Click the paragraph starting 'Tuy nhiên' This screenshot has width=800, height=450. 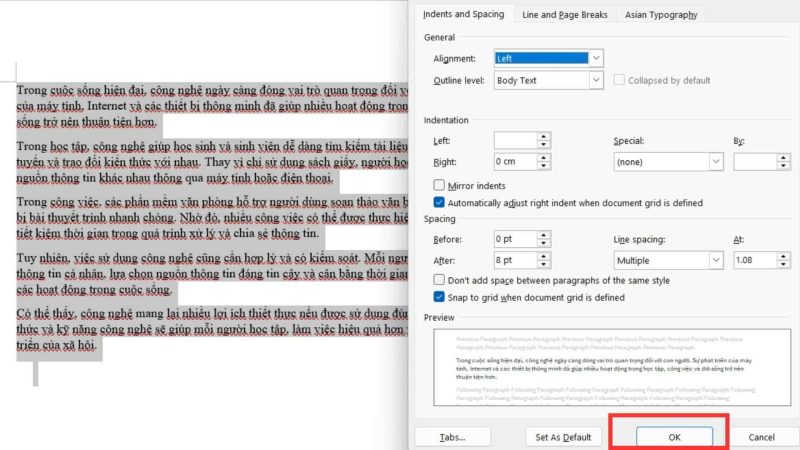point(212,274)
